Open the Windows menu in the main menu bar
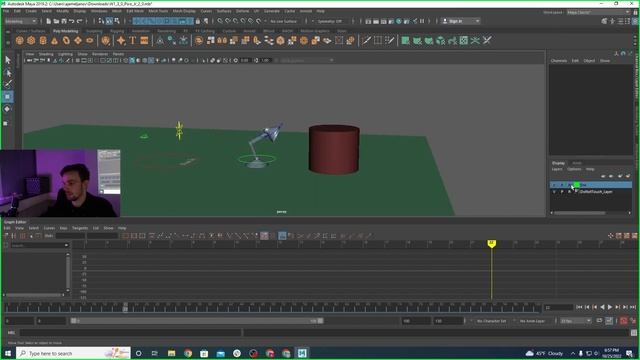The width and height of the screenshot is (640, 360). (x=99, y=11)
